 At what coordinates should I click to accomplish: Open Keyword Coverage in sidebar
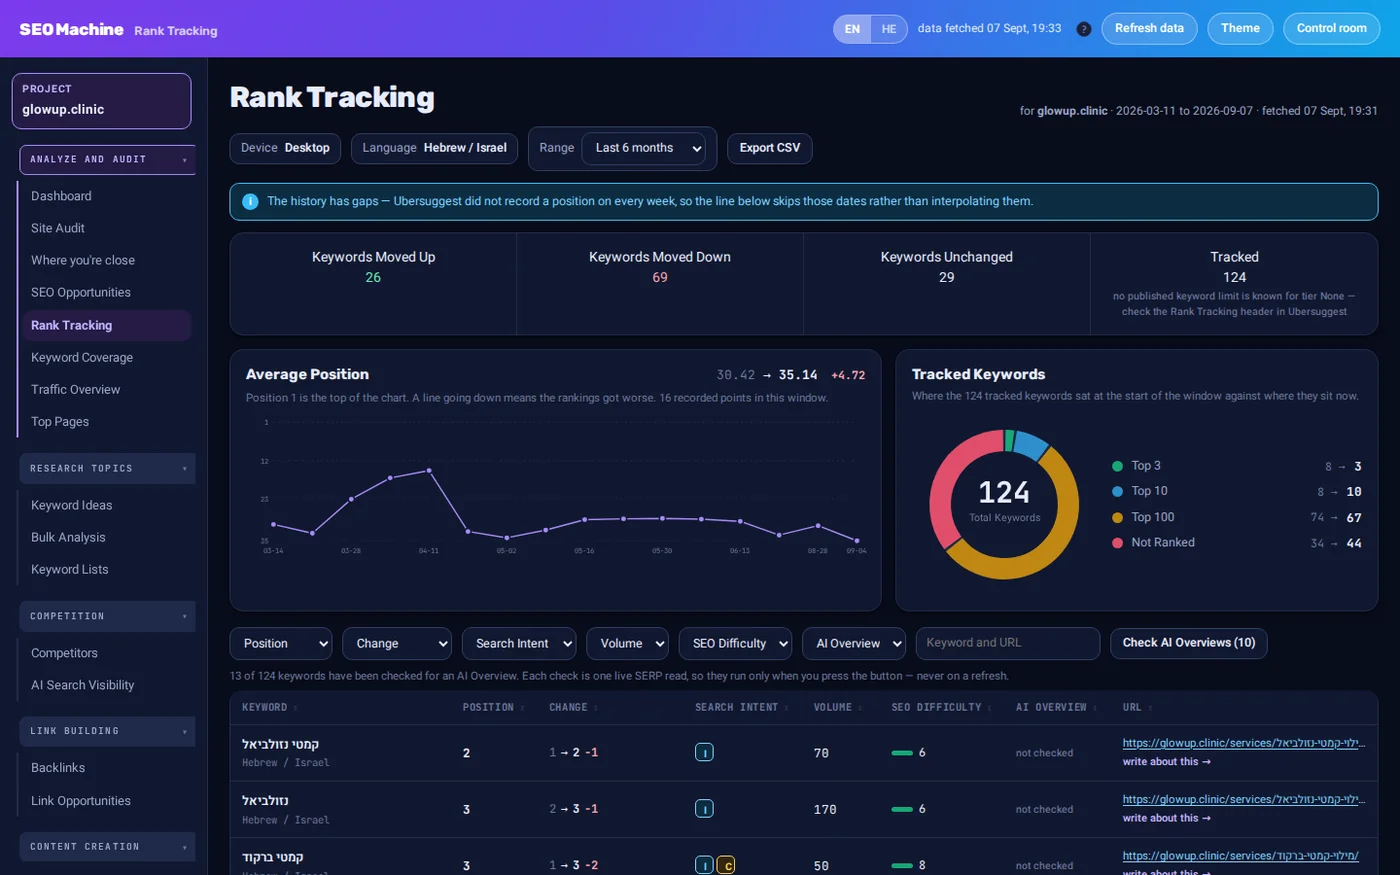(82, 357)
